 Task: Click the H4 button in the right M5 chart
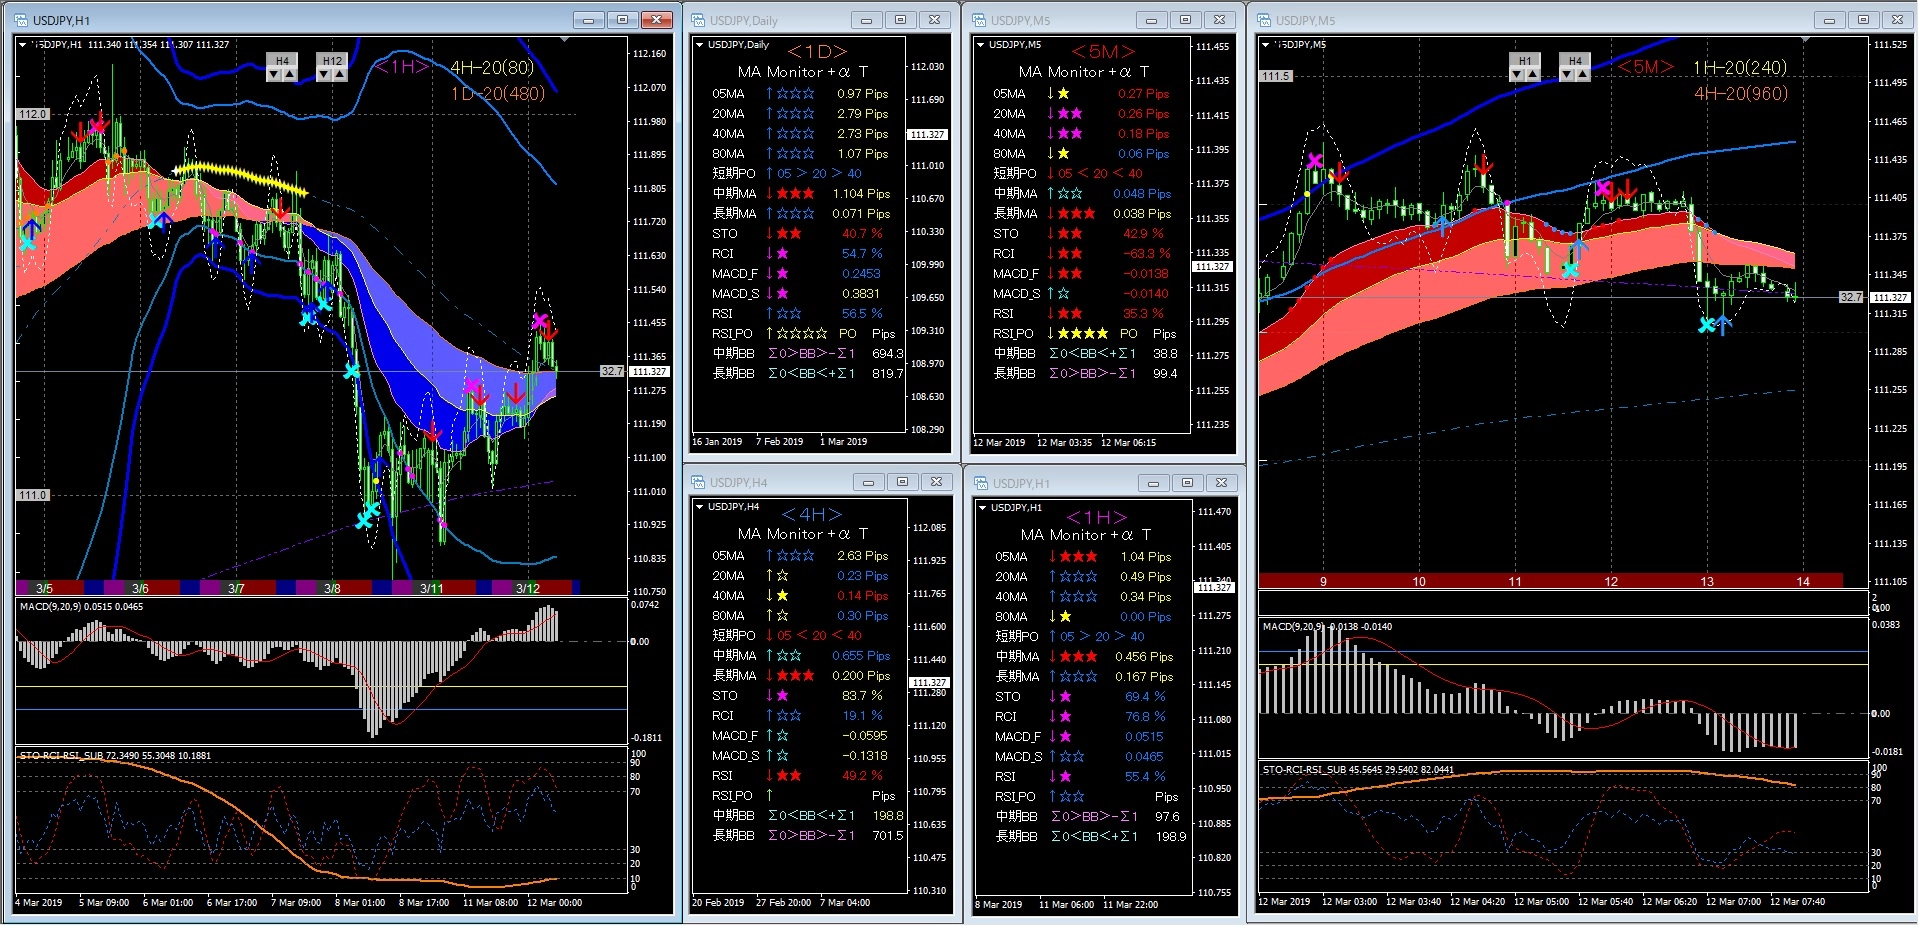coord(1575,61)
